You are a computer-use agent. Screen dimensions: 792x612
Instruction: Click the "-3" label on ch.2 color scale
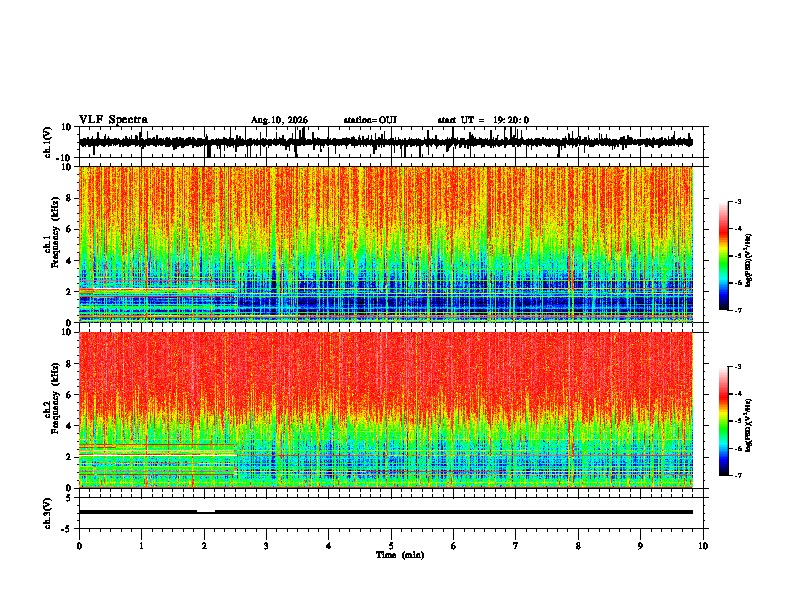coord(738,367)
